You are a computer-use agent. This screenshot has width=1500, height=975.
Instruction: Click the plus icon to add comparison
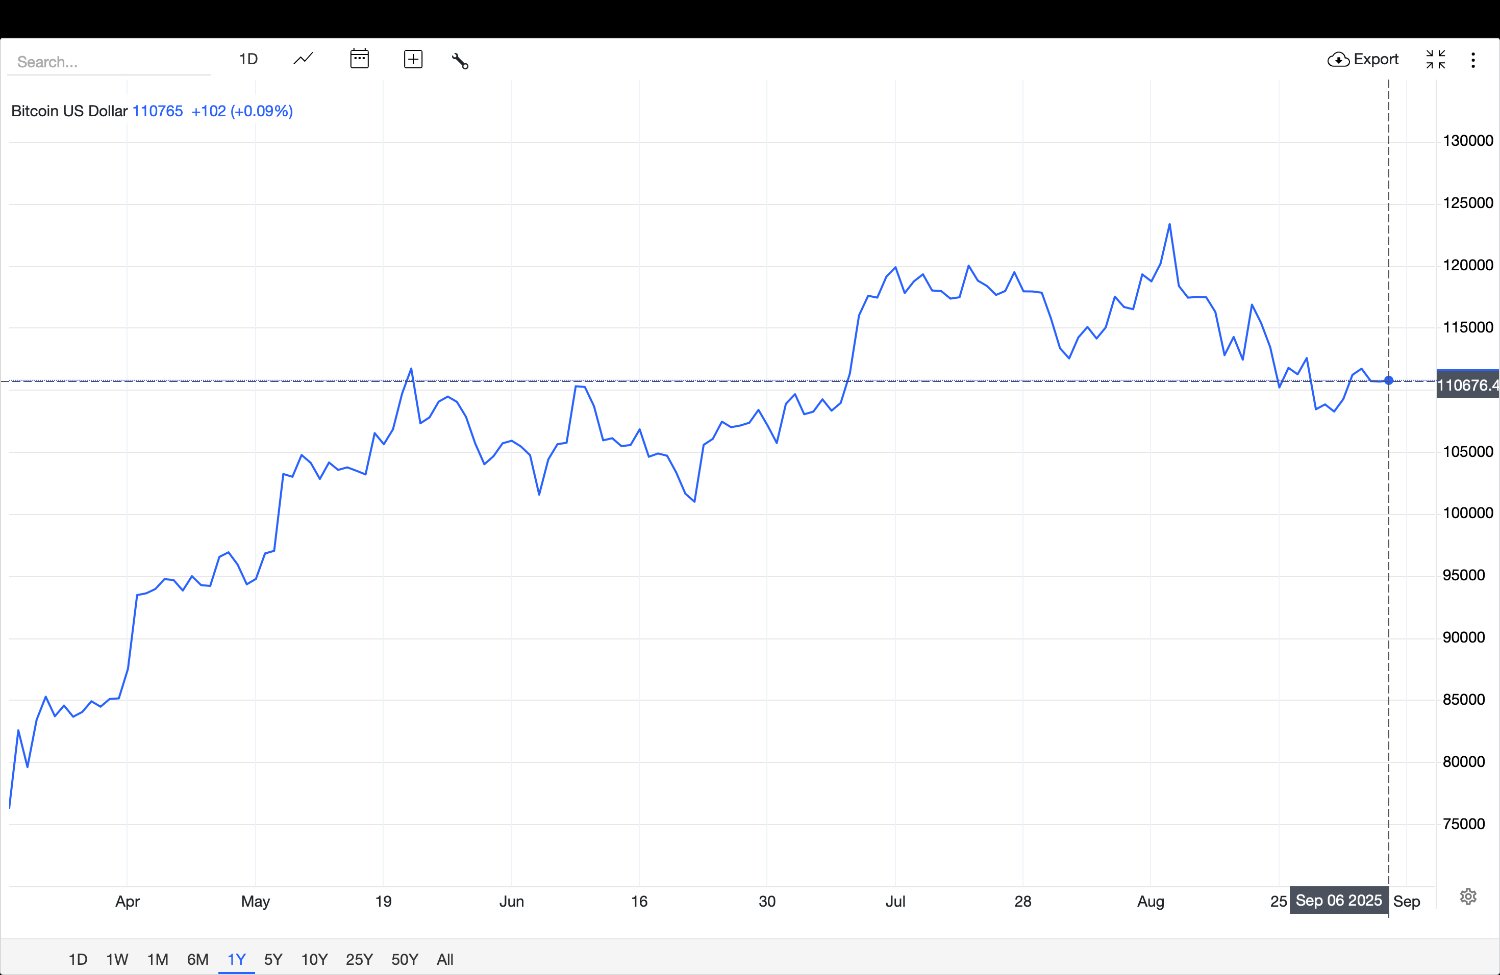click(413, 59)
